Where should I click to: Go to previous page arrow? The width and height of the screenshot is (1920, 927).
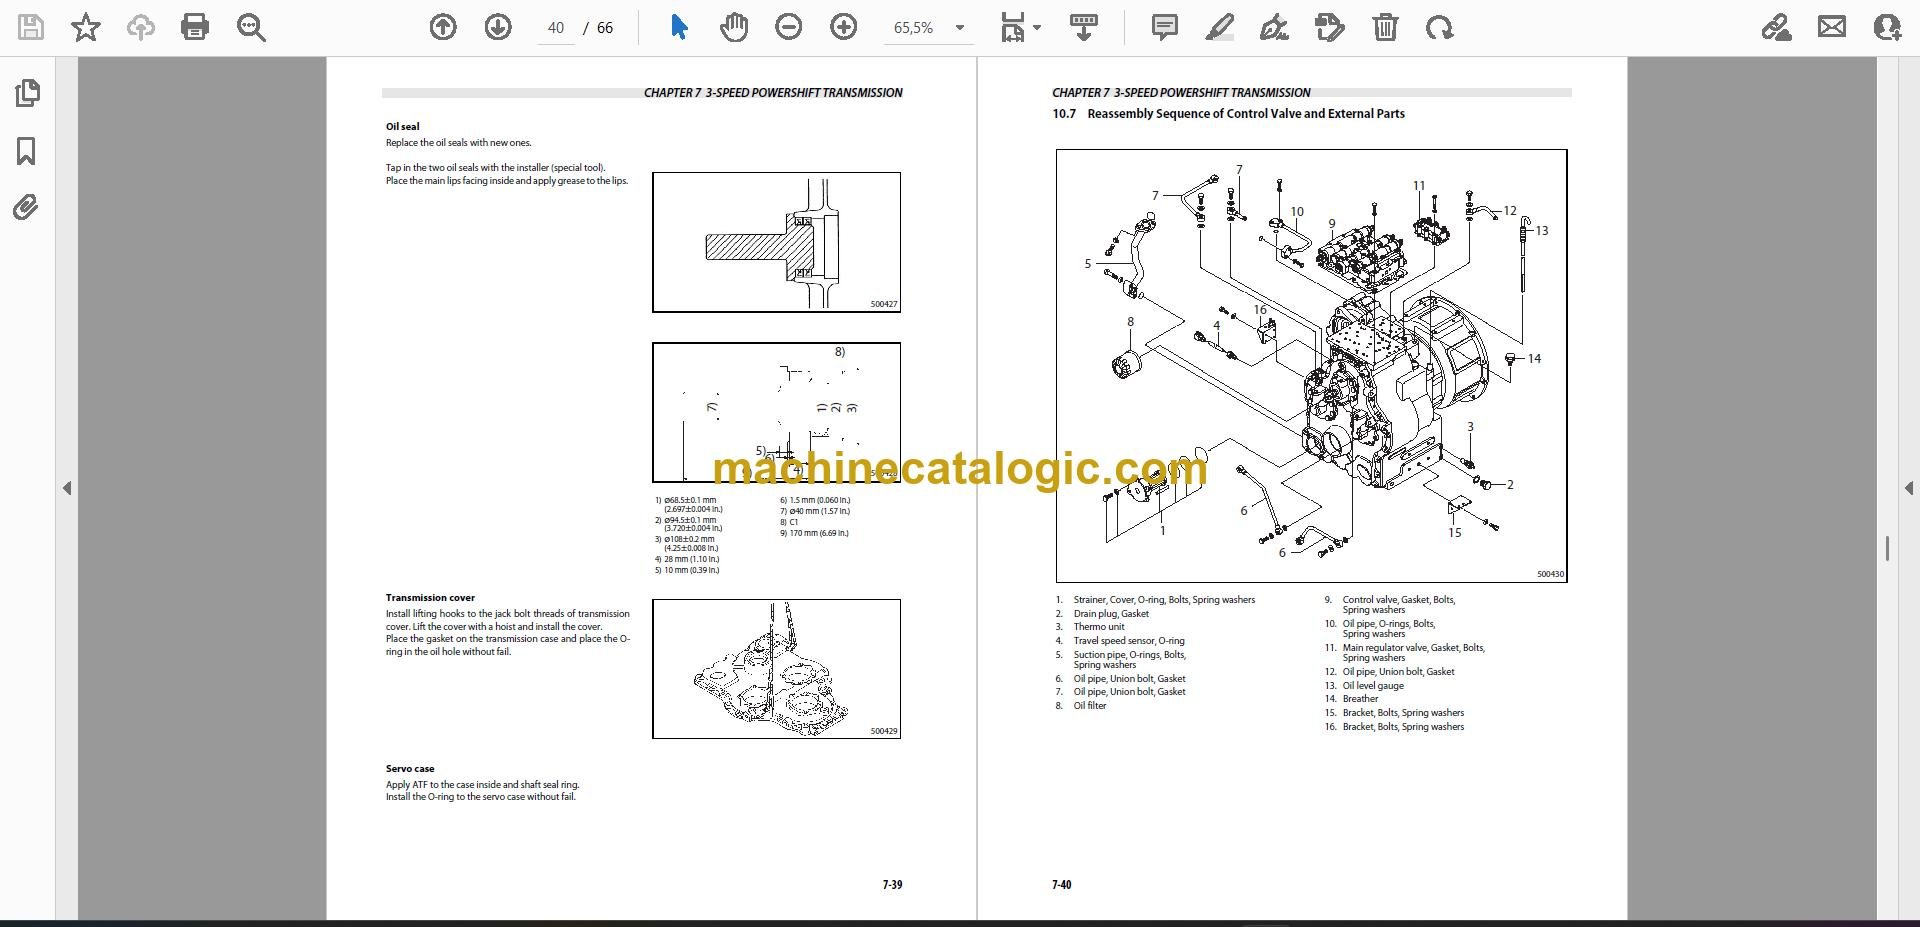click(443, 28)
